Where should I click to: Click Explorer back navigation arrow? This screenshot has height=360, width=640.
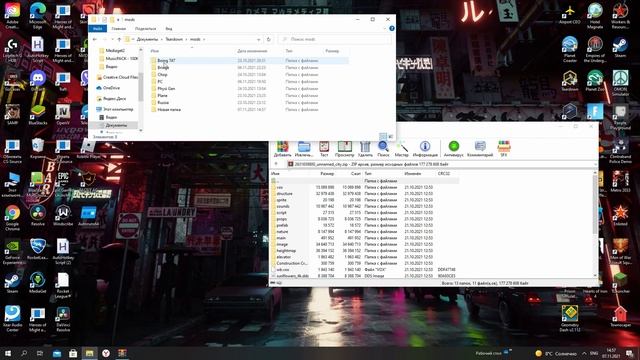pyautogui.click(x=95, y=39)
